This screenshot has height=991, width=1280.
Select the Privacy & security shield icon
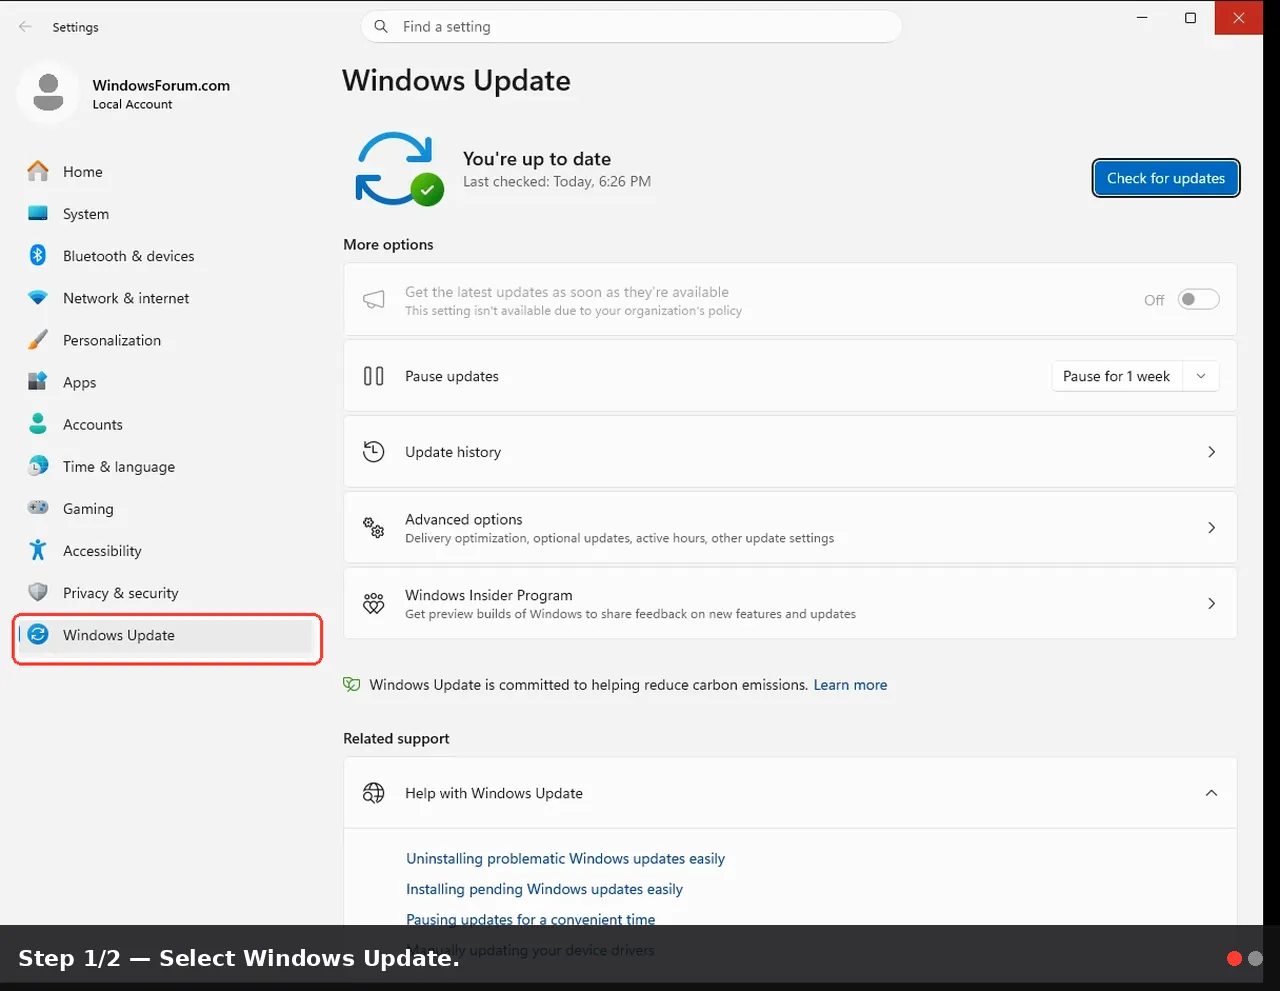coord(38,592)
